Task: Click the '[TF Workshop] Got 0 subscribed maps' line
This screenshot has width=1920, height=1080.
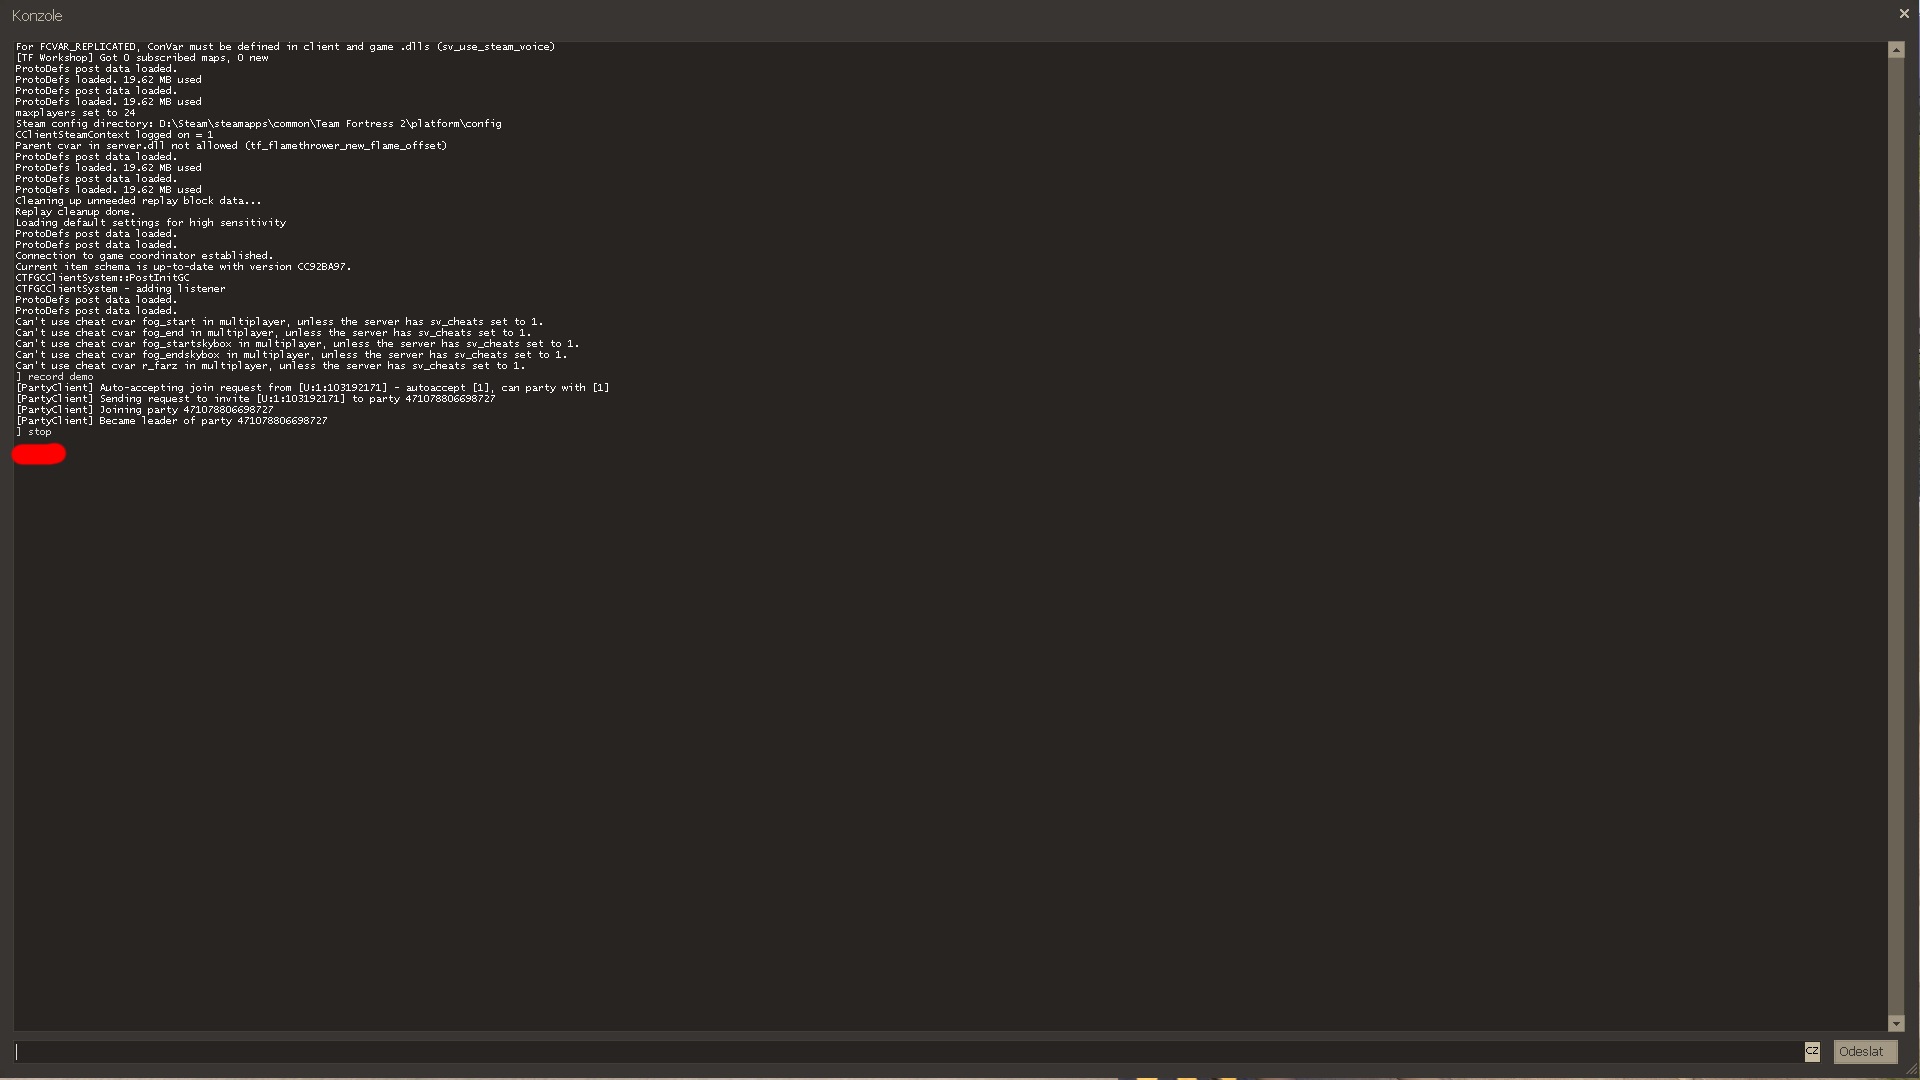Action: [142, 58]
